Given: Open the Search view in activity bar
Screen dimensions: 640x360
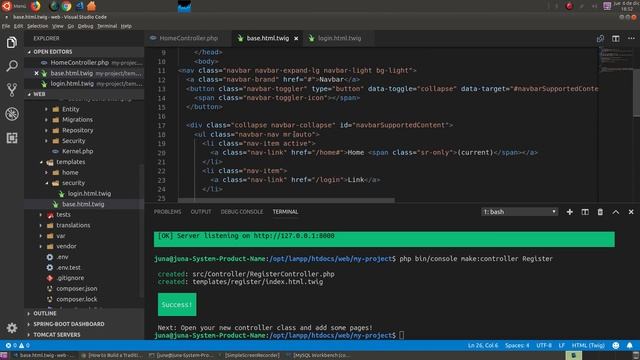Looking at the screenshot, I should click(x=12, y=66).
